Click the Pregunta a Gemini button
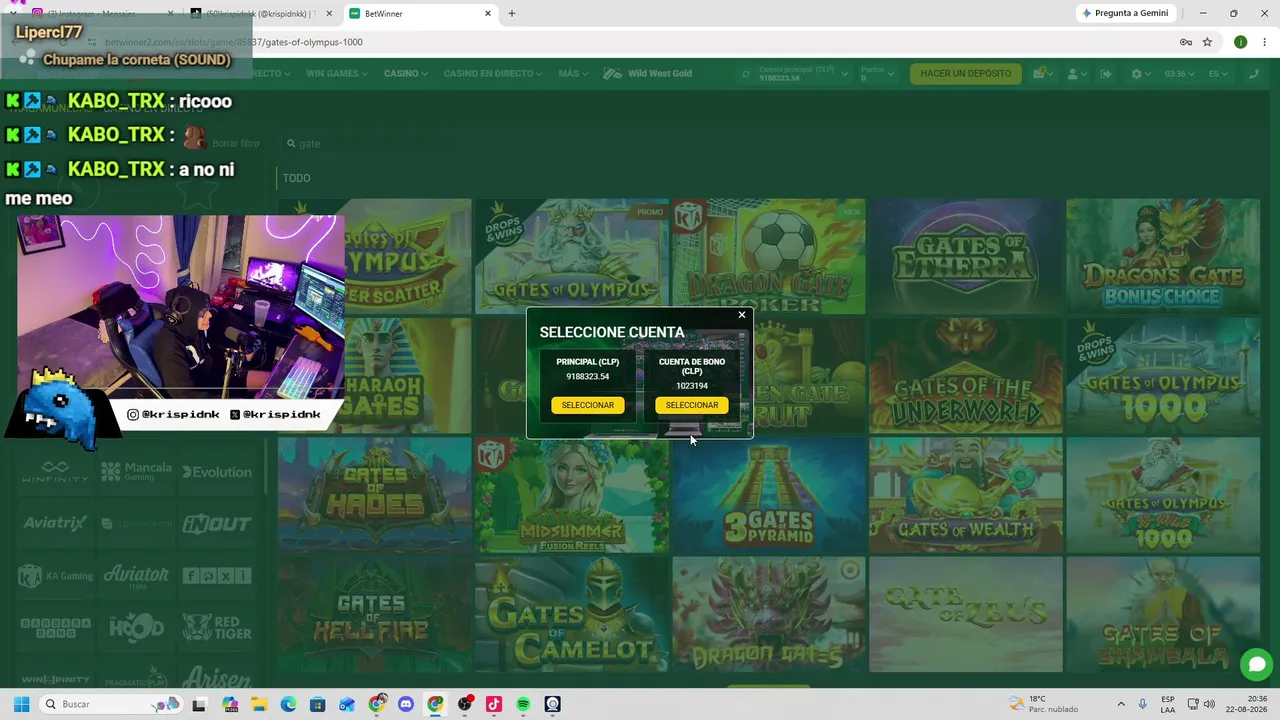 (x=1126, y=14)
